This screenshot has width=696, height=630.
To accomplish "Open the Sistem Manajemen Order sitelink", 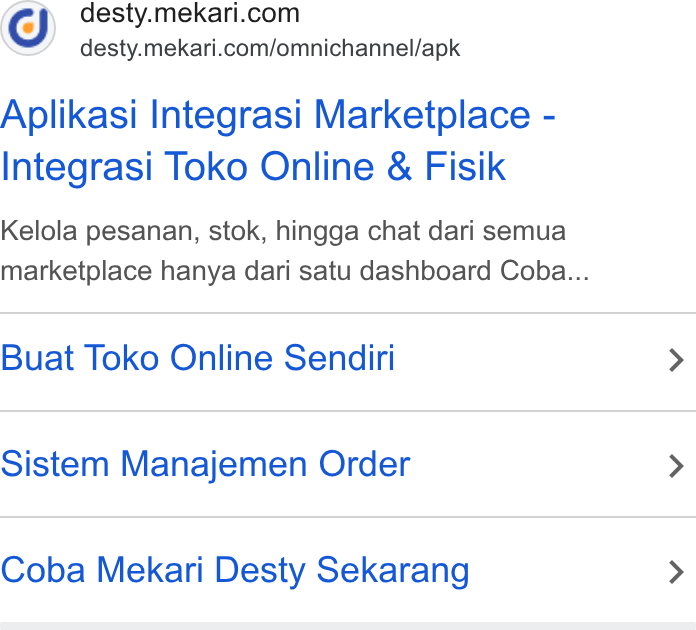I will (x=206, y=464).
